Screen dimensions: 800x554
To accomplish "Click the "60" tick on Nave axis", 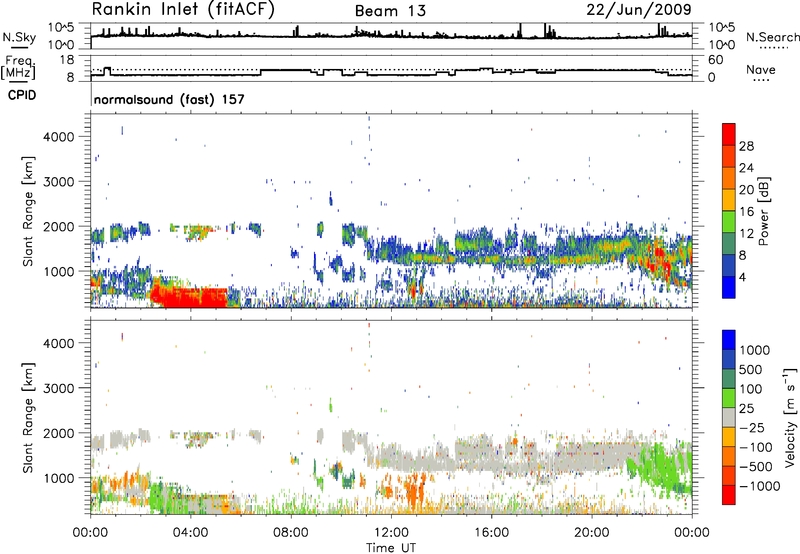I will (716, 60).
